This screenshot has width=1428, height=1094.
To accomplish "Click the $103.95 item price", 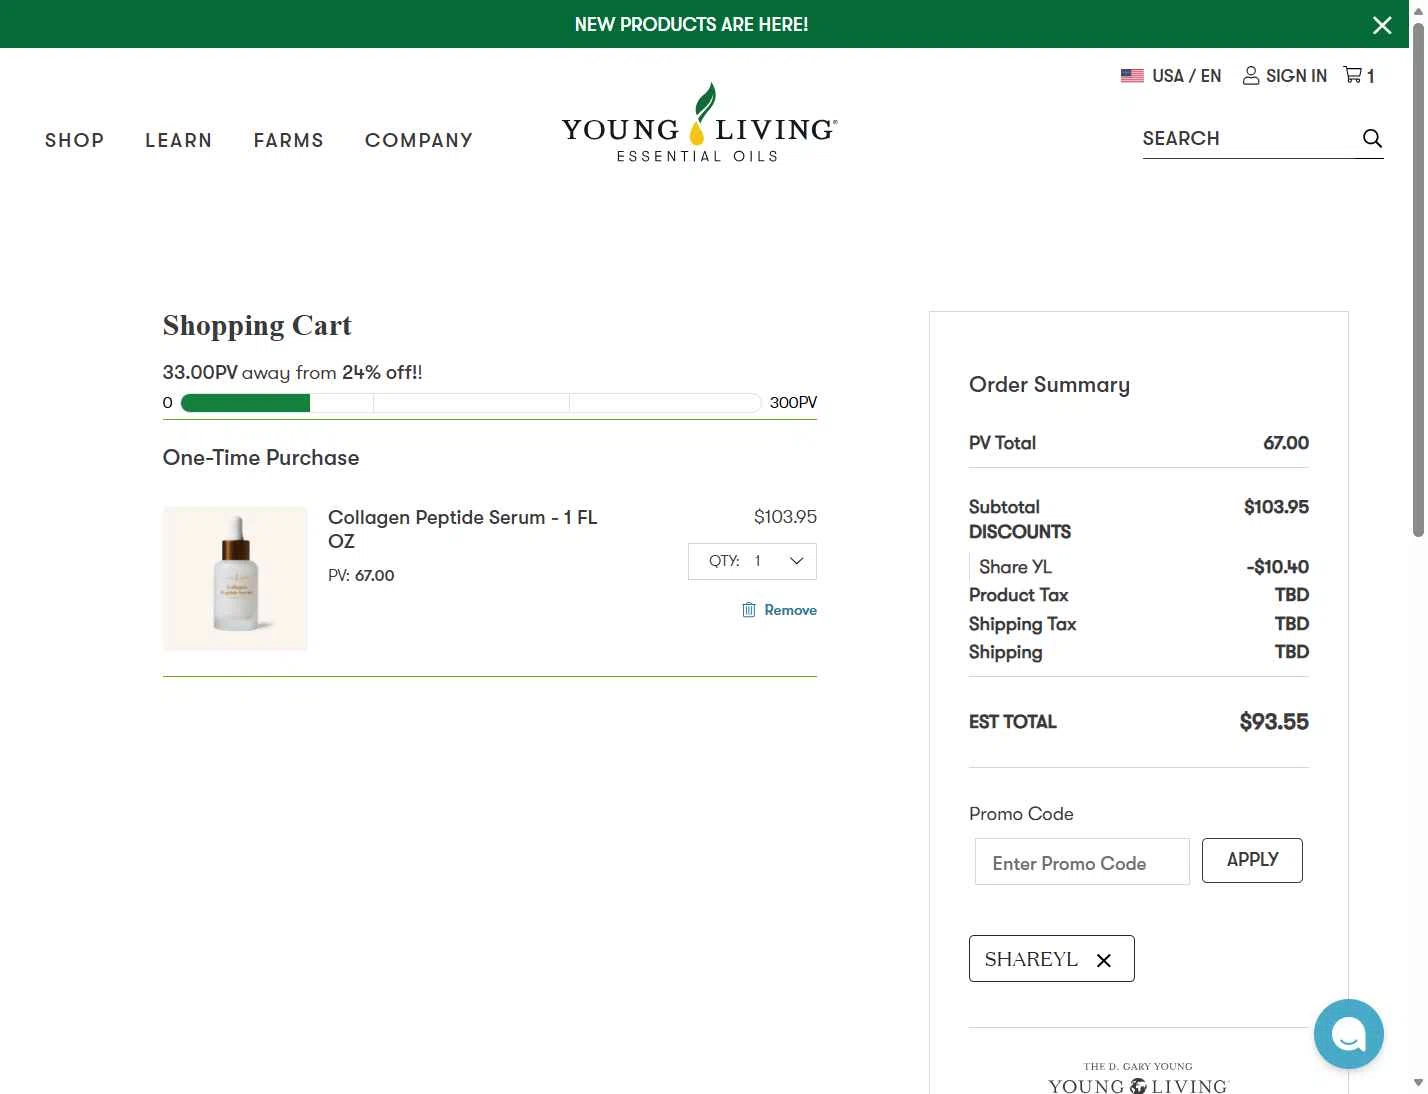I will click(x=785, y=517).
